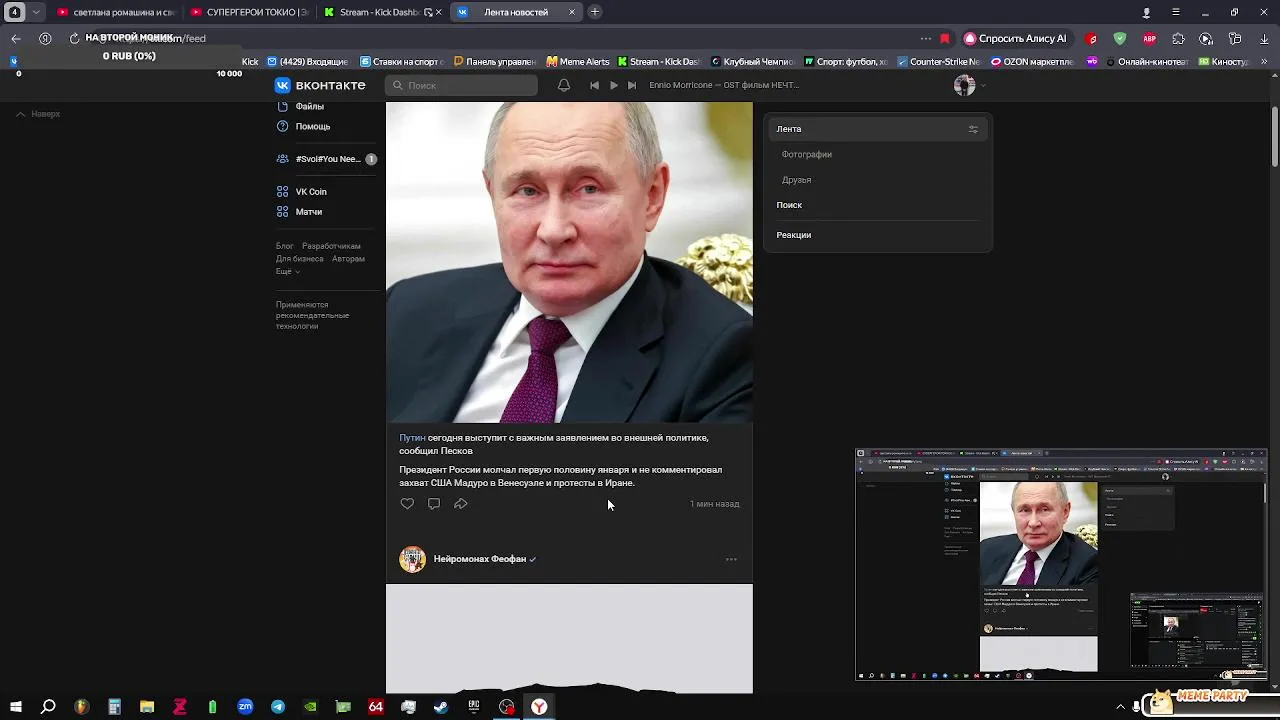Open the OZON маркетплейс bookmark
The image size is (1280, 720).
coord(1031,61)
